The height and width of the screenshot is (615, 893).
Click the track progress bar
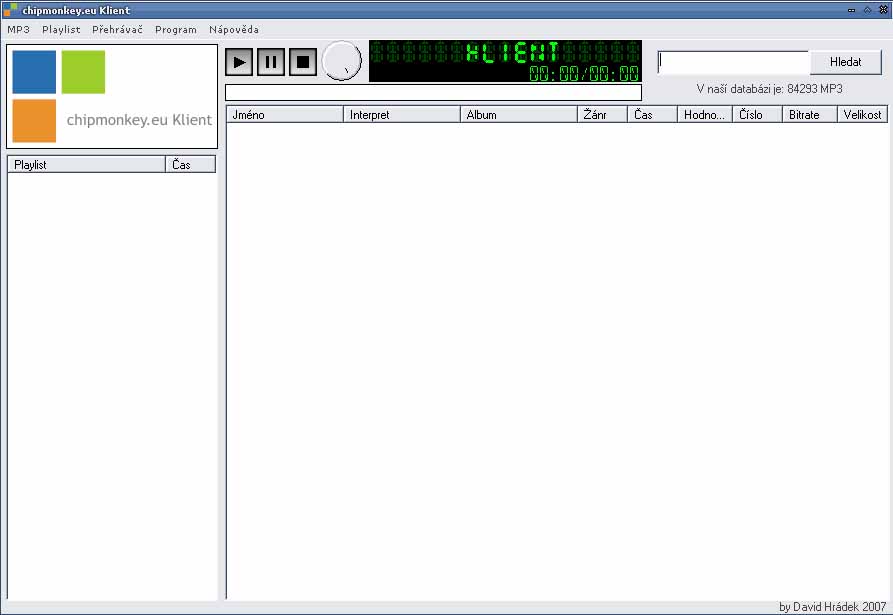click(x=433, y=92)
